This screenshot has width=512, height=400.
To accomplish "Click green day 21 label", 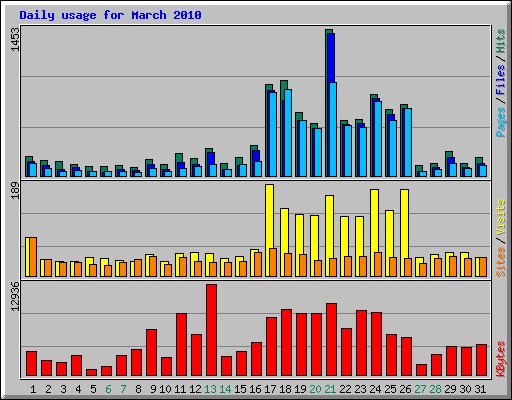I will click(330, 389).
